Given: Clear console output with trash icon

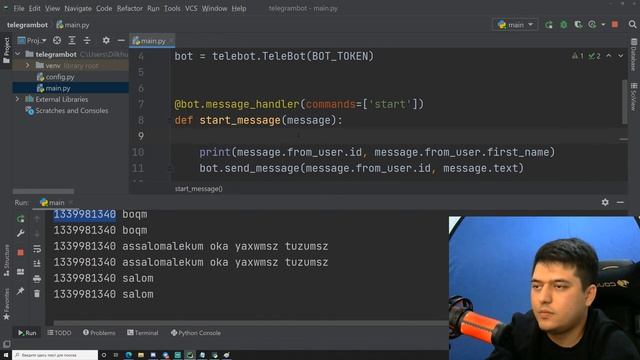Looking at the screenshot, I should [37, 293].
